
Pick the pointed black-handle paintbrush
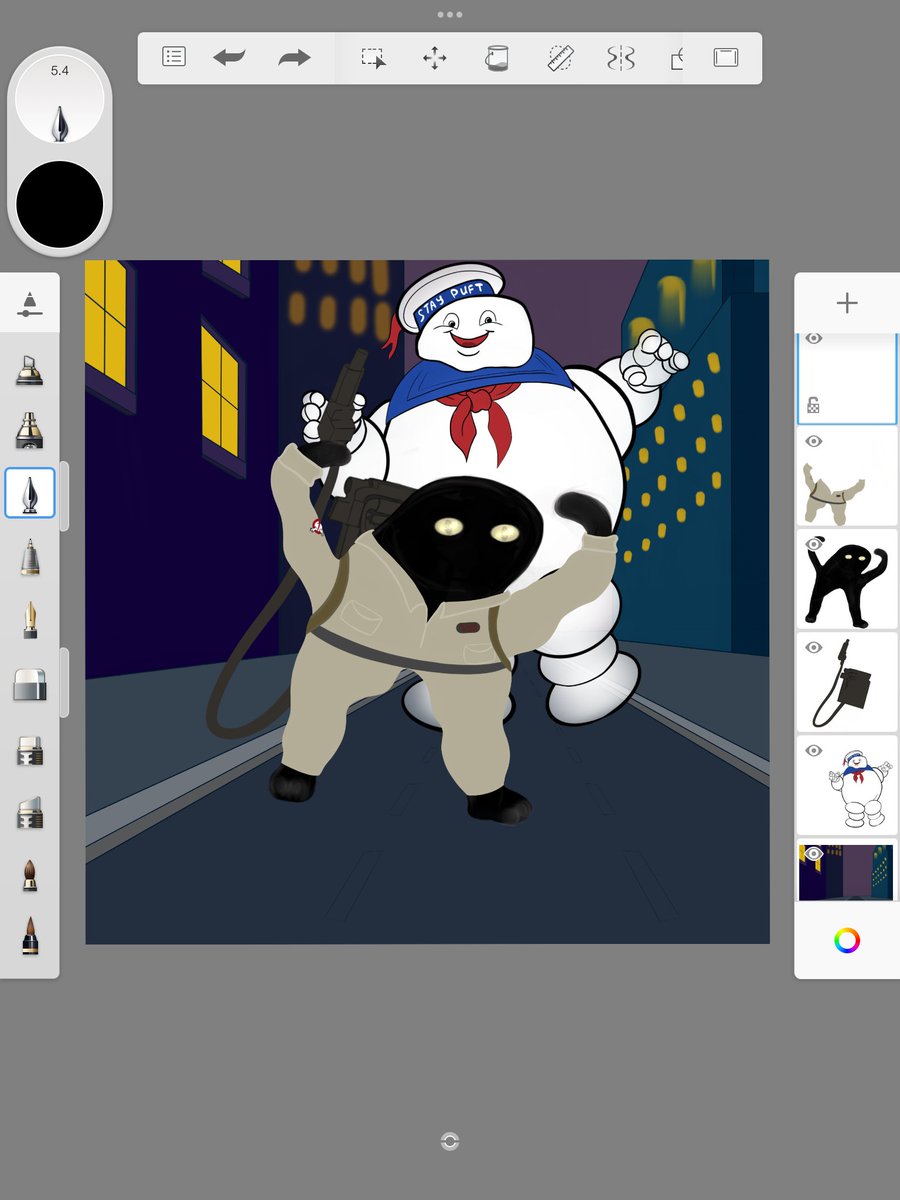tap(30, 937)
